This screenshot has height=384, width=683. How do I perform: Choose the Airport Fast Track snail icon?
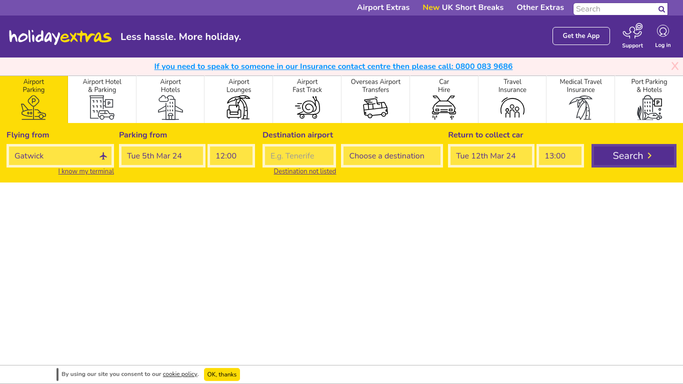pos(307,107)
